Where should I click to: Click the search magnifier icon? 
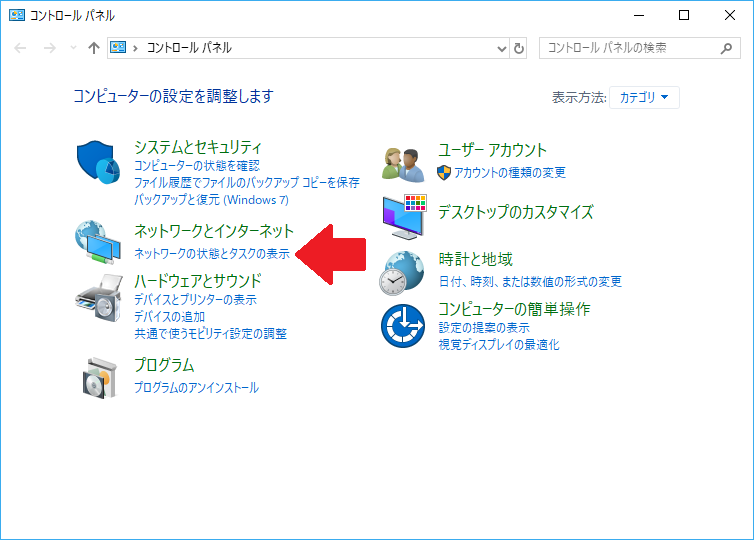(x=726, y=48)
